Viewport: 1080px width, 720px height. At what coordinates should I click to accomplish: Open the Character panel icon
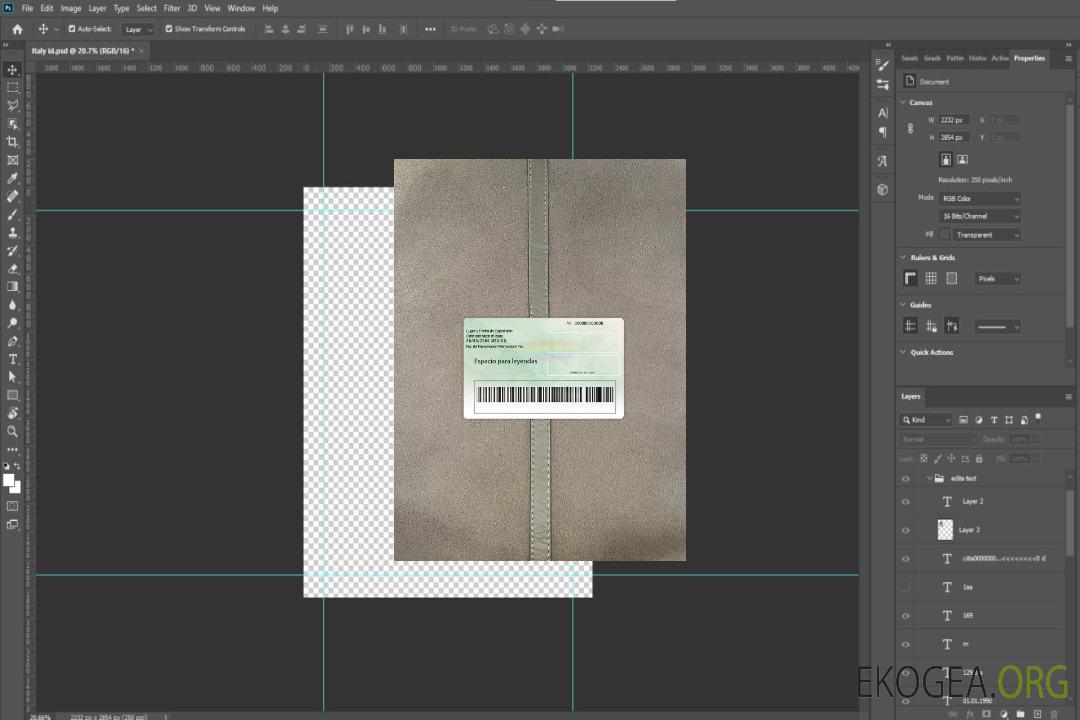[882, 113]
